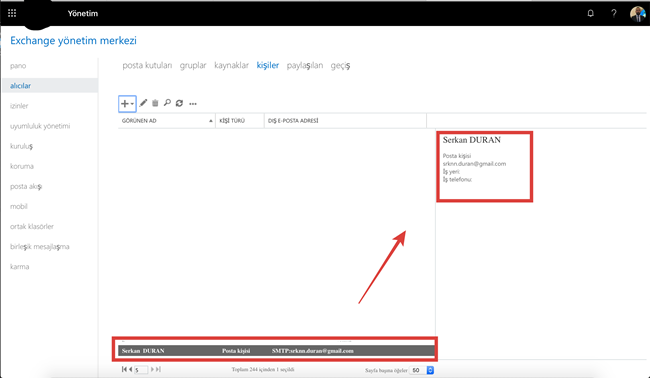
Task: Open kuruluş in the sidebar
Action: (x=21, y=146)
